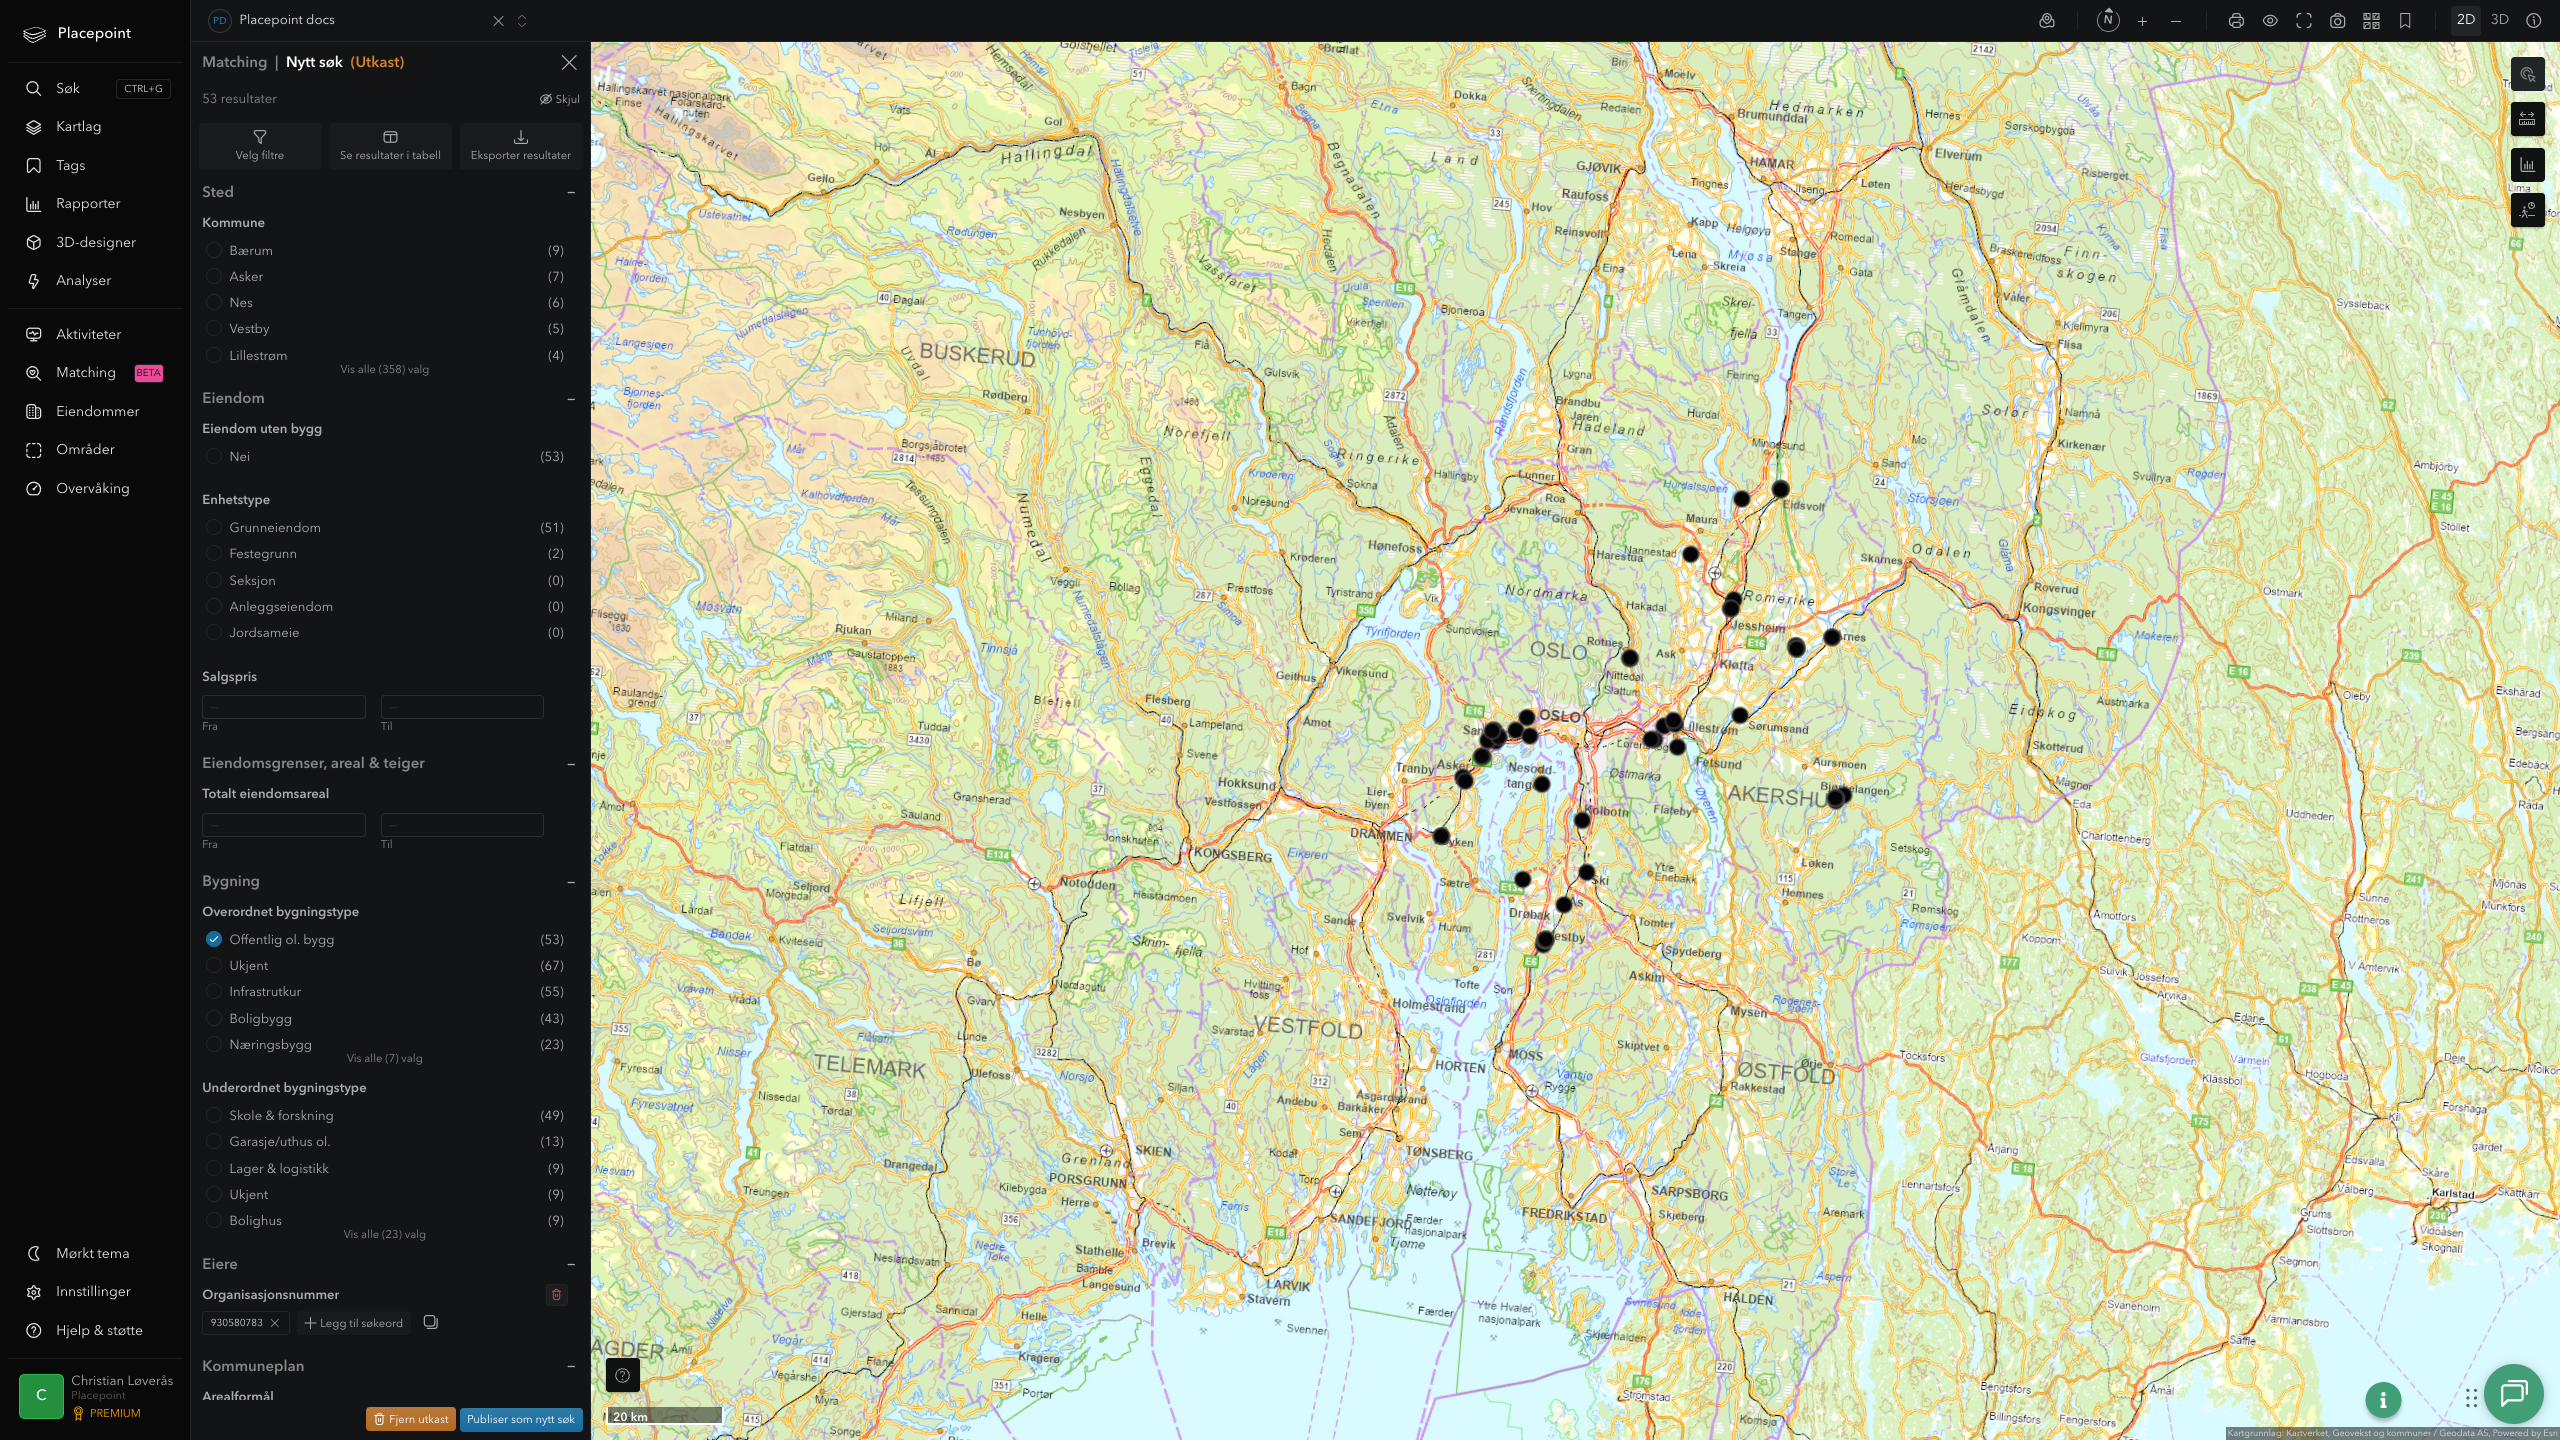Viewport: 2560px width, 1440px height.
Task: Collapse the Bygning section
Action: coord(571,881)
